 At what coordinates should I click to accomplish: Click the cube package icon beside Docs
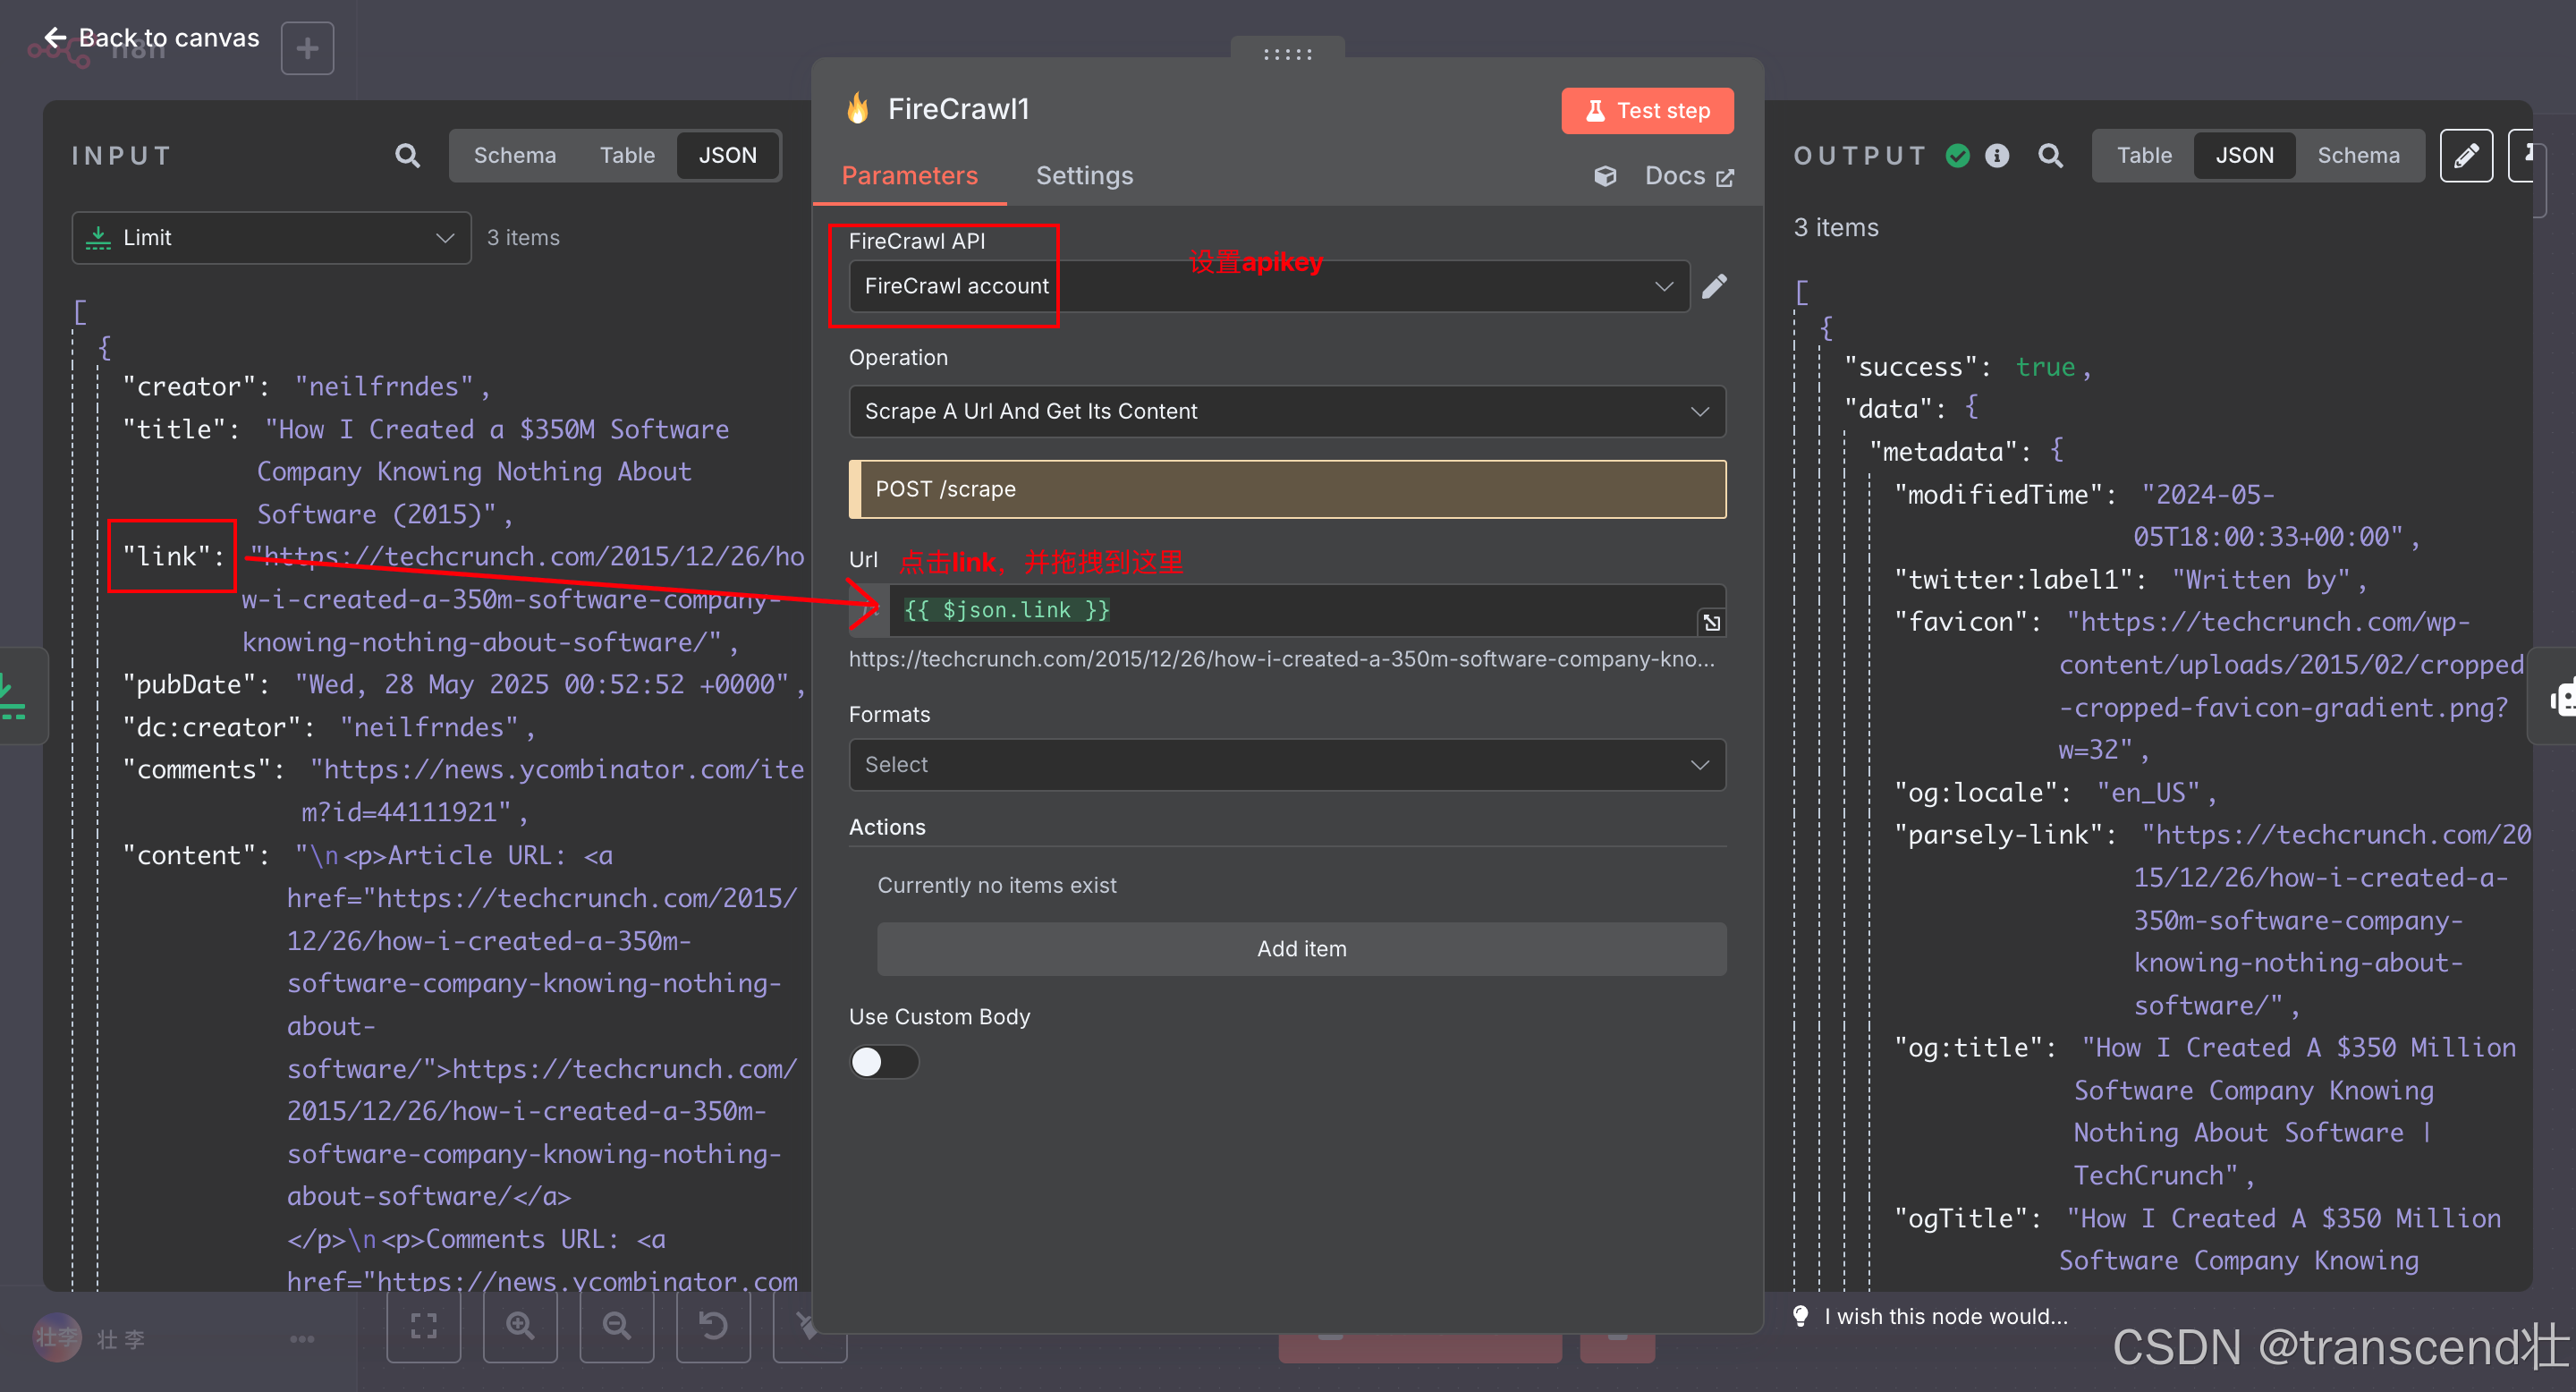click(1605, 177)
